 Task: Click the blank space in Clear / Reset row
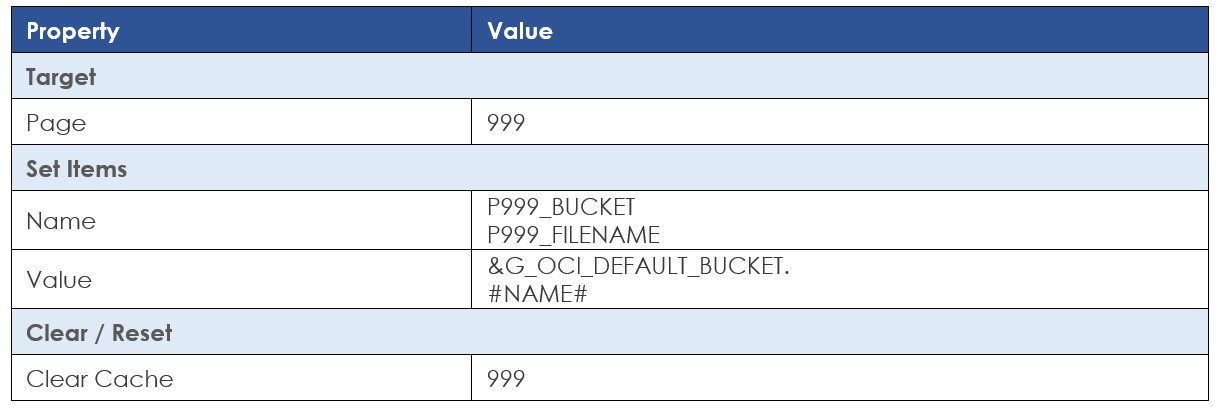(690, 333)
